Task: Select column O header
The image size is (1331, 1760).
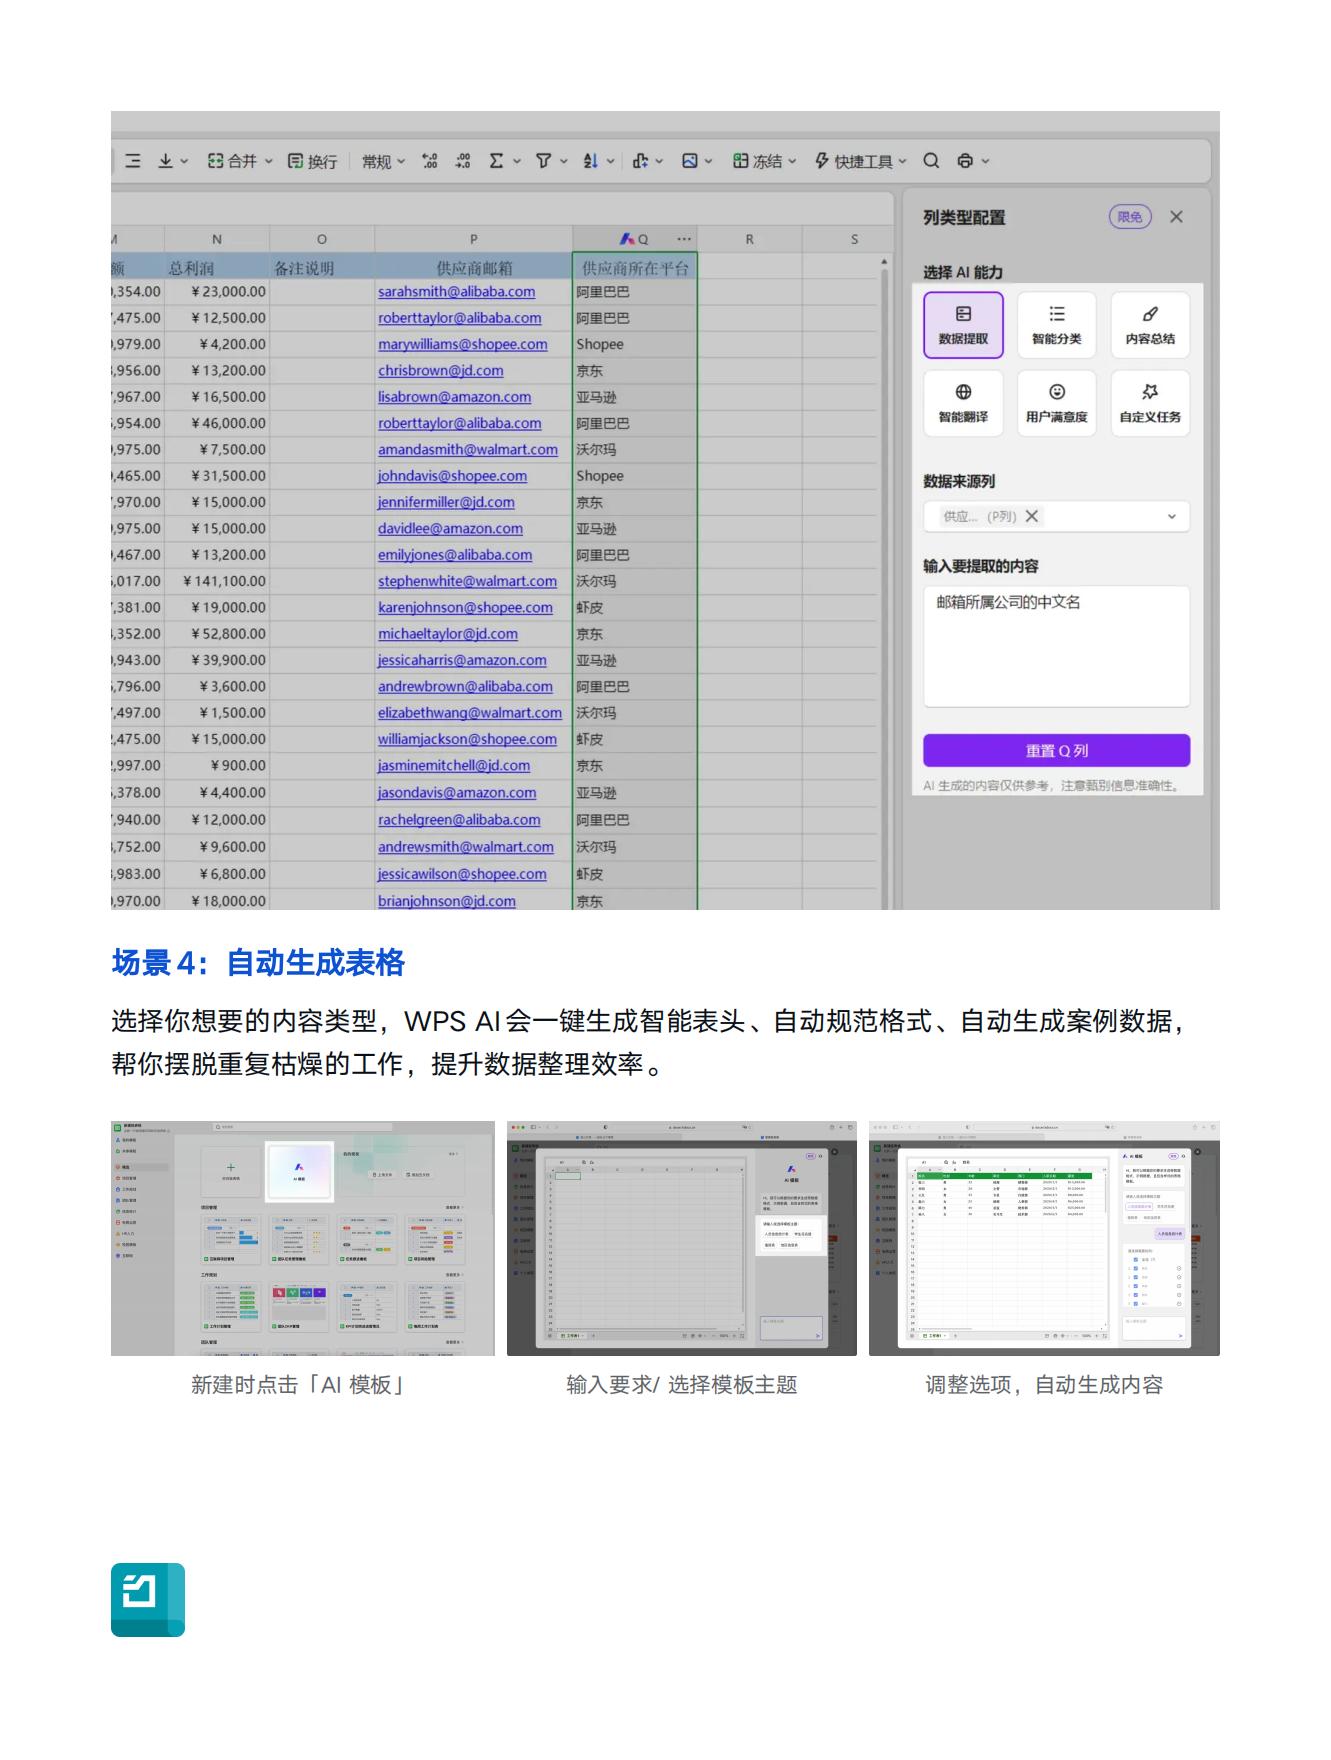Action: pos(322,239)
